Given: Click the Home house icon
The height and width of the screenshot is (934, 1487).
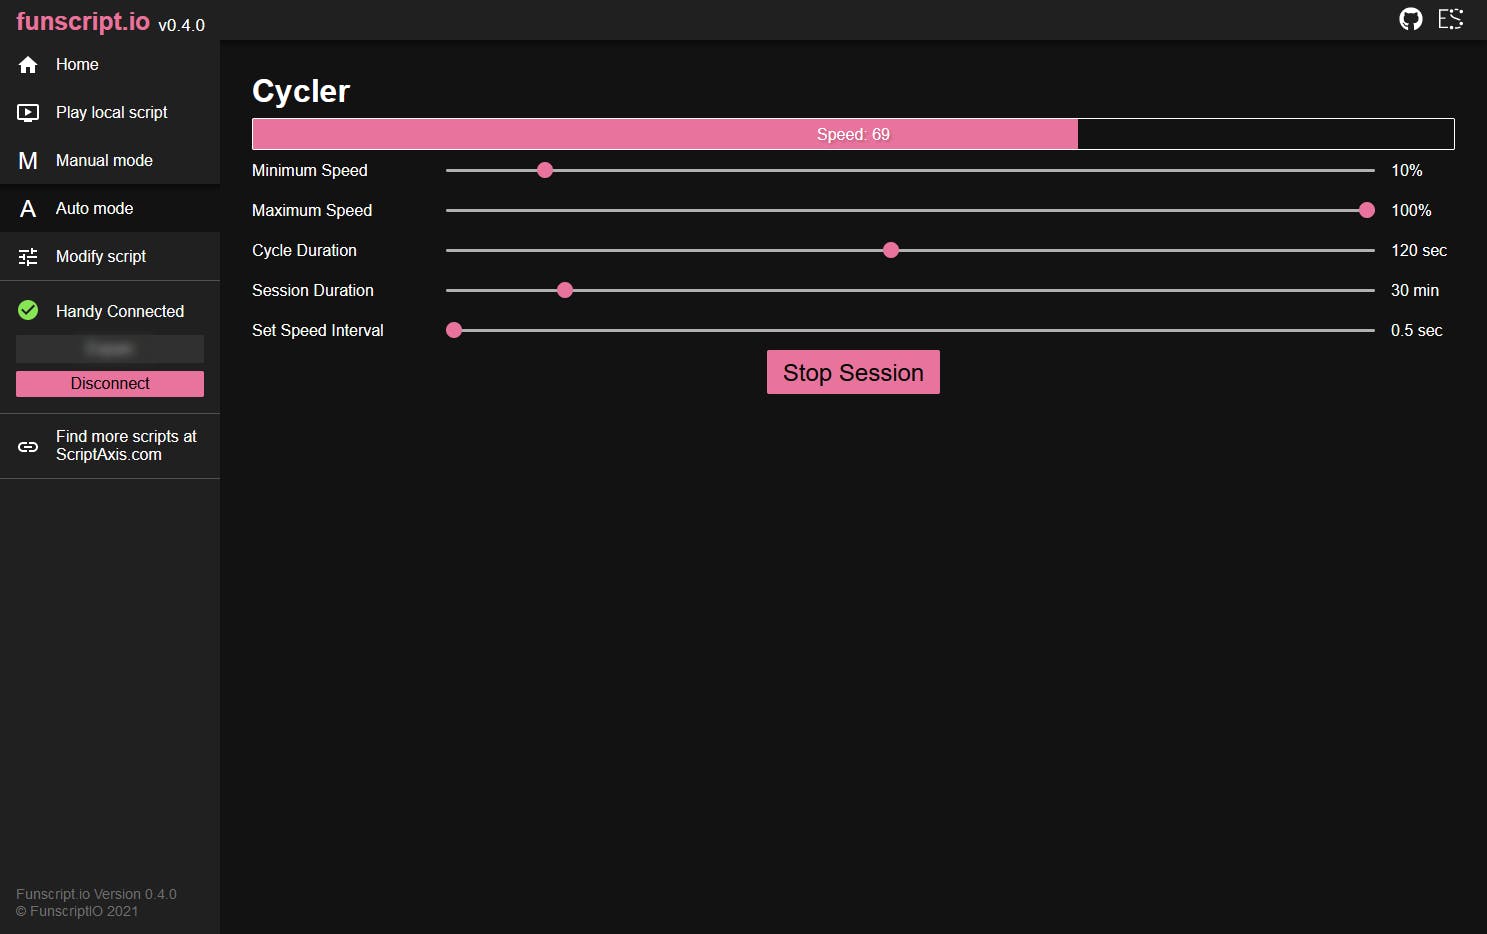Looking at the screenshot, I should 28,65.
